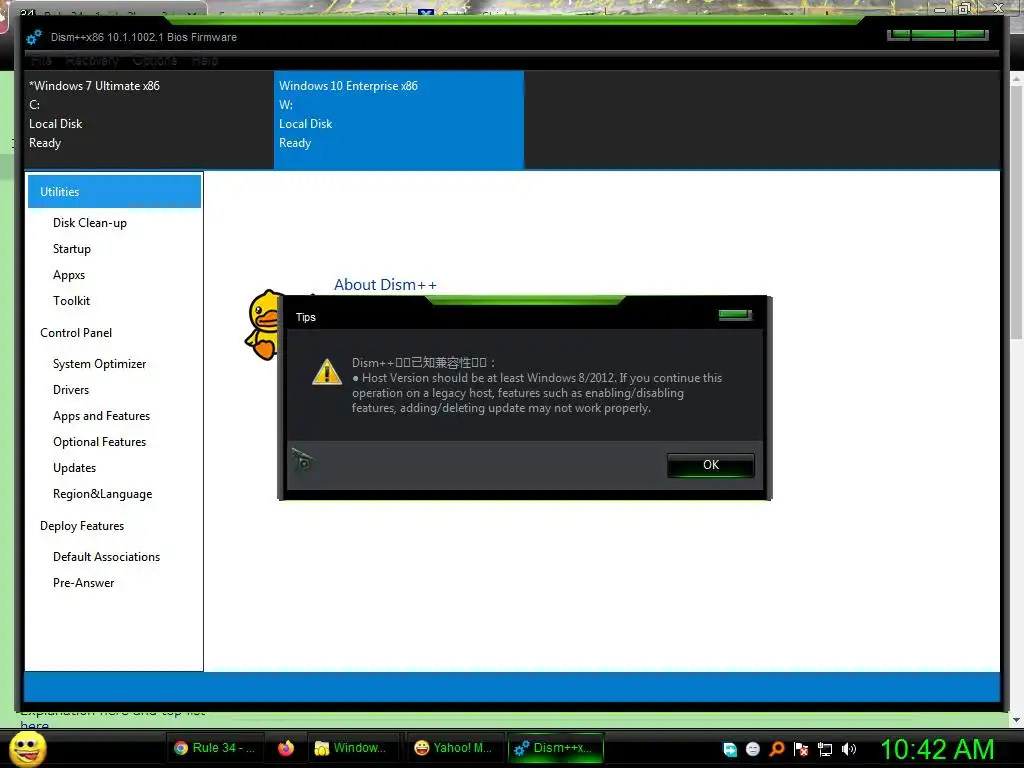Select the Windows 10 Enterprise x86 image tile
Screen dimensions: 1024x768
(x=399, y=120)
